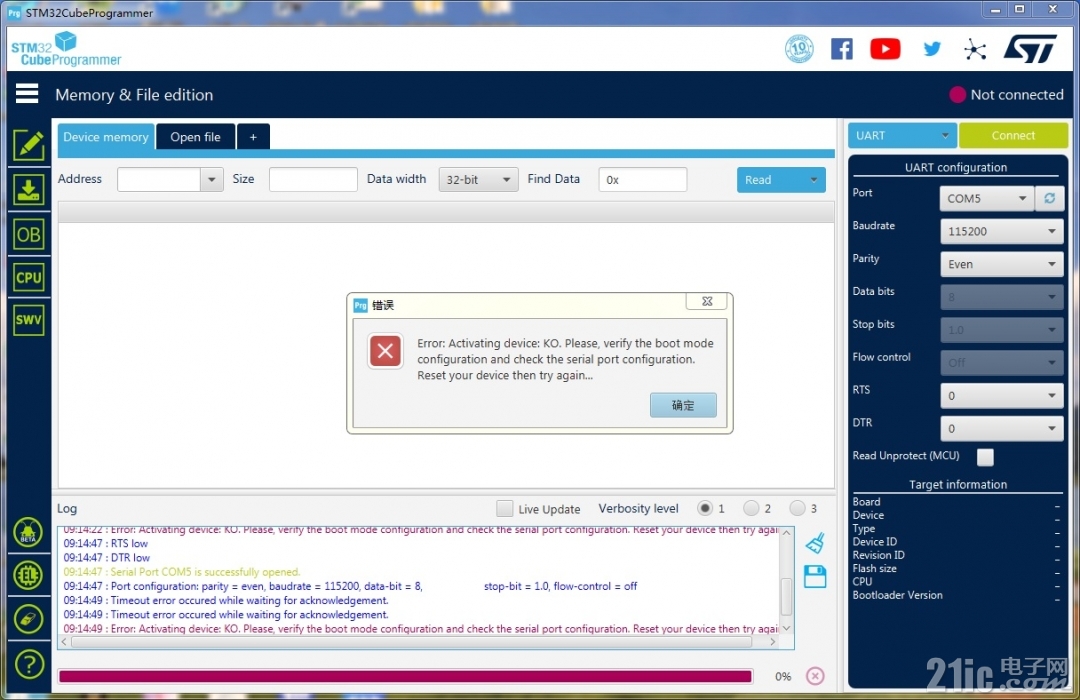This screenshot has height=700, width=1080.
Task: Click log line '09:14:47 : RTS low'
Action: pos(105,544)
